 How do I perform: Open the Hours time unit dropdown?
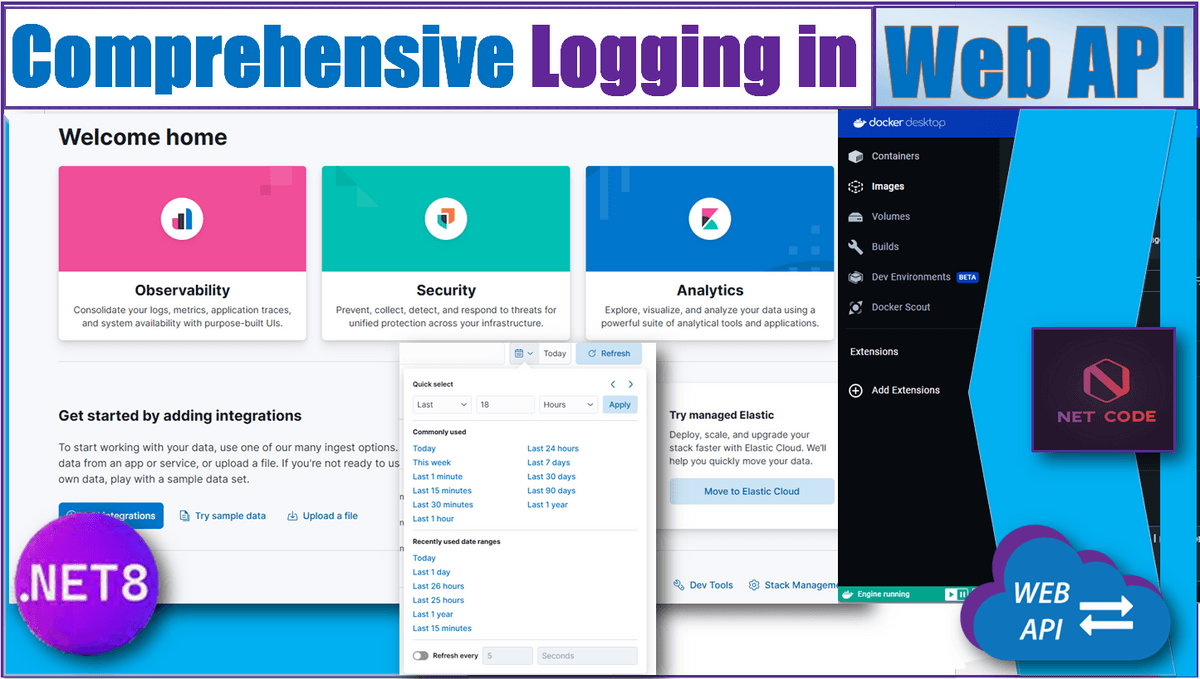[x=568, y=405]
